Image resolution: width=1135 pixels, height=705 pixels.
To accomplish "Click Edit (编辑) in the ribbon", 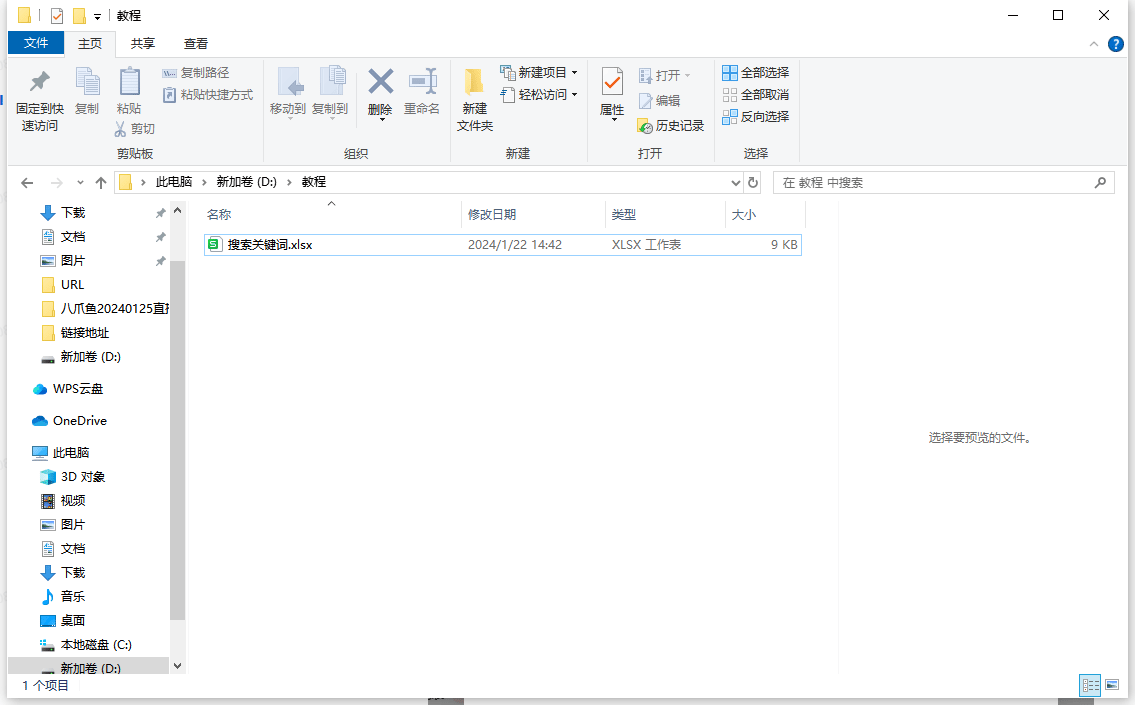I will coord(659,101).
